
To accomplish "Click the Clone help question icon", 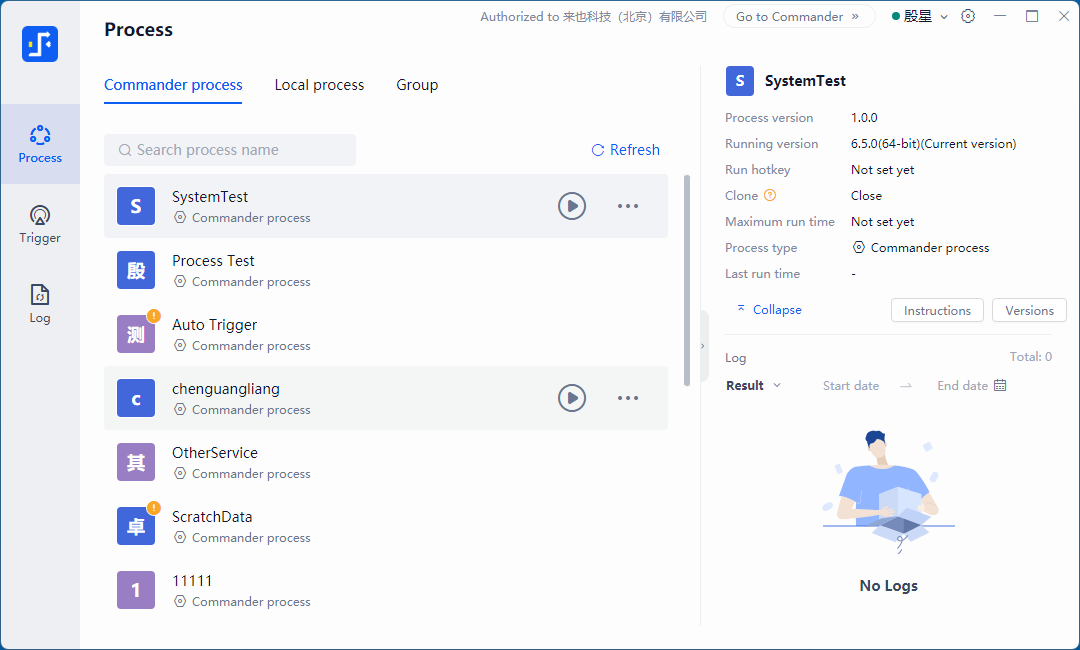I will click(x=770, y=196).
